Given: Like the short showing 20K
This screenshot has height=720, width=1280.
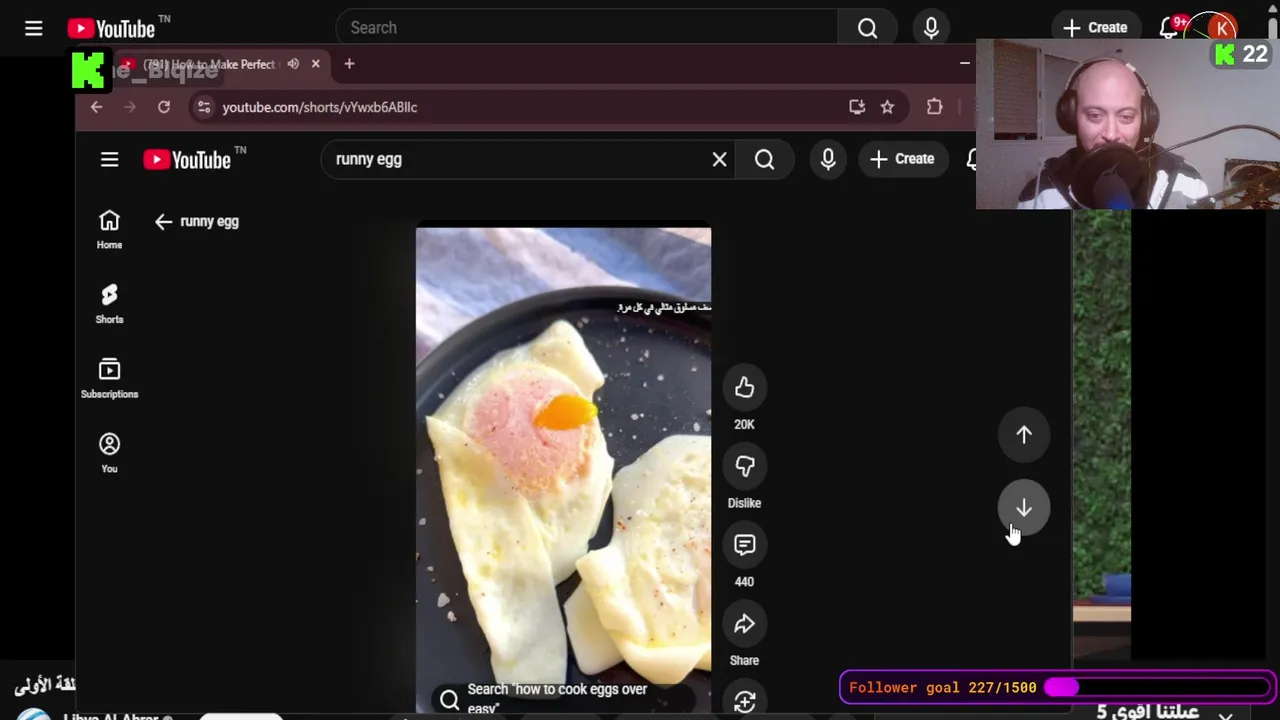Looking at the screenshot, I should coord(744,388).
